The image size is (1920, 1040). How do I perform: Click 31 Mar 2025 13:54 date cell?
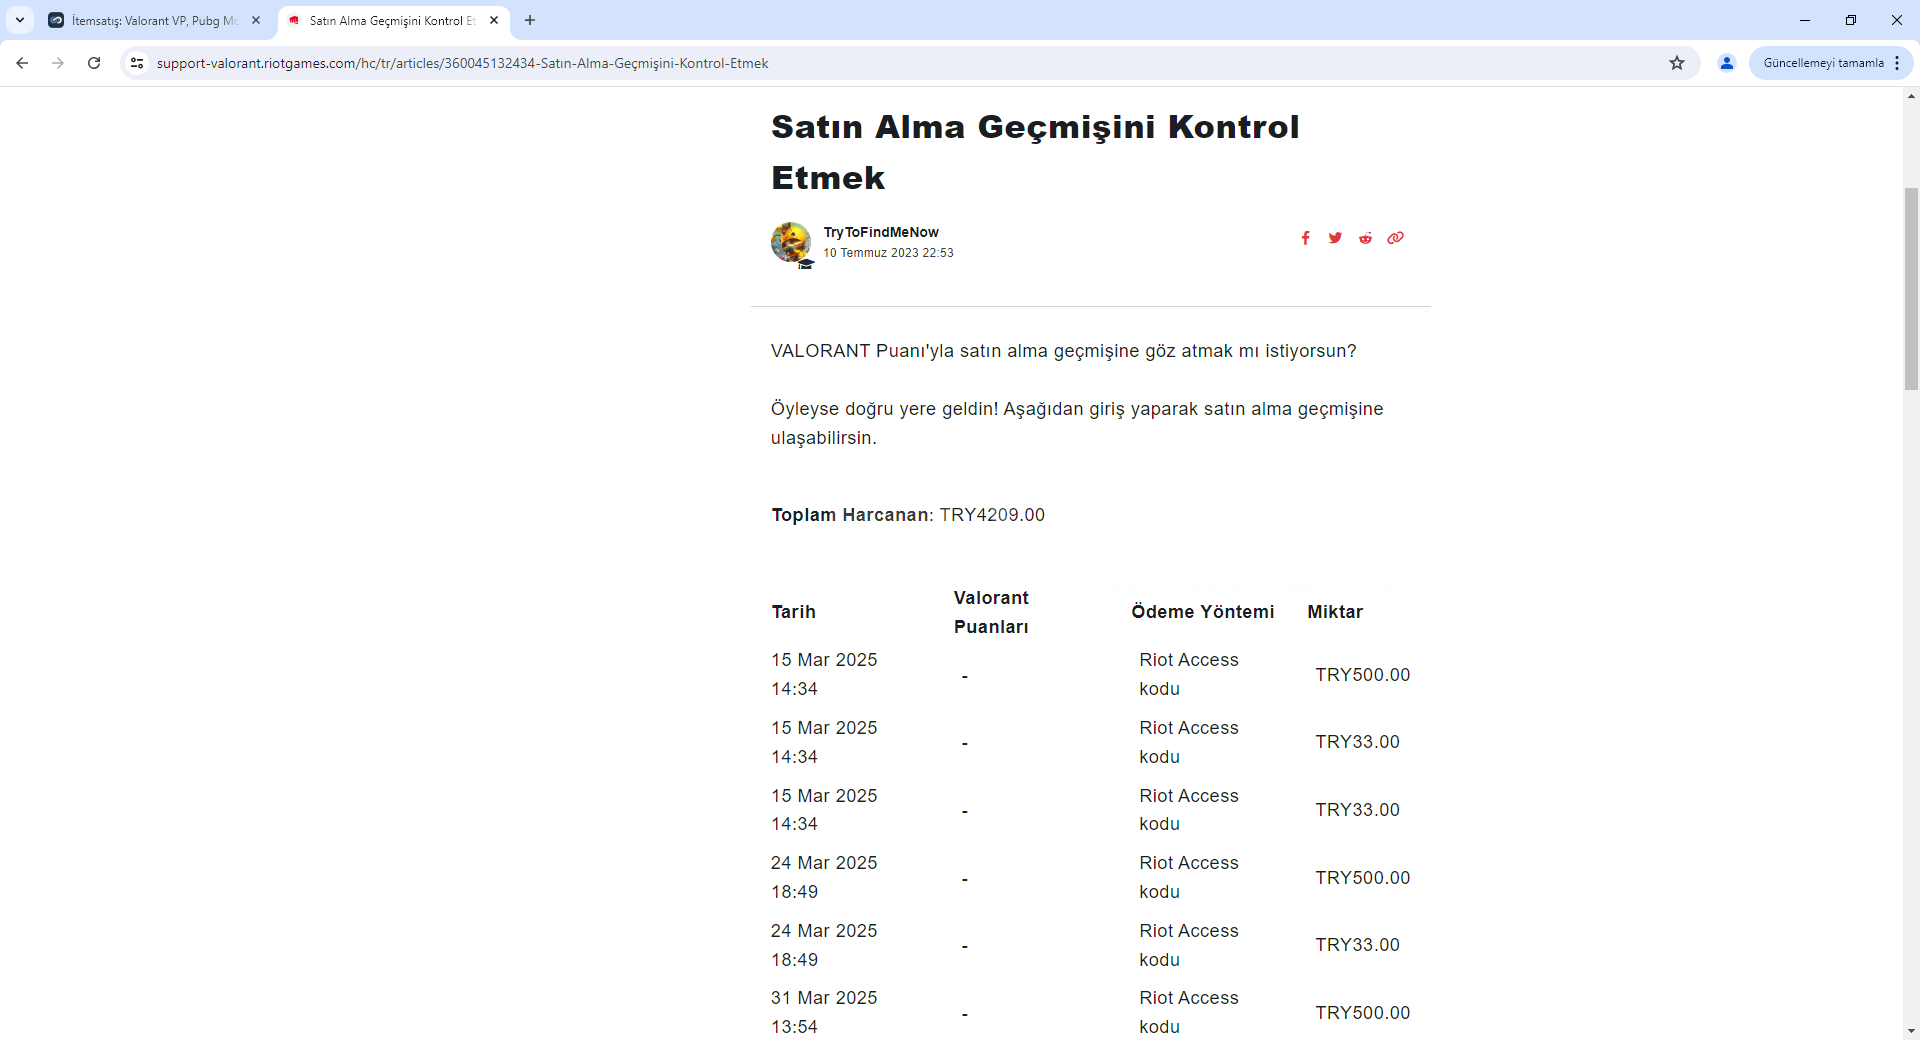pyautogui.click(x=824, y=1012)
